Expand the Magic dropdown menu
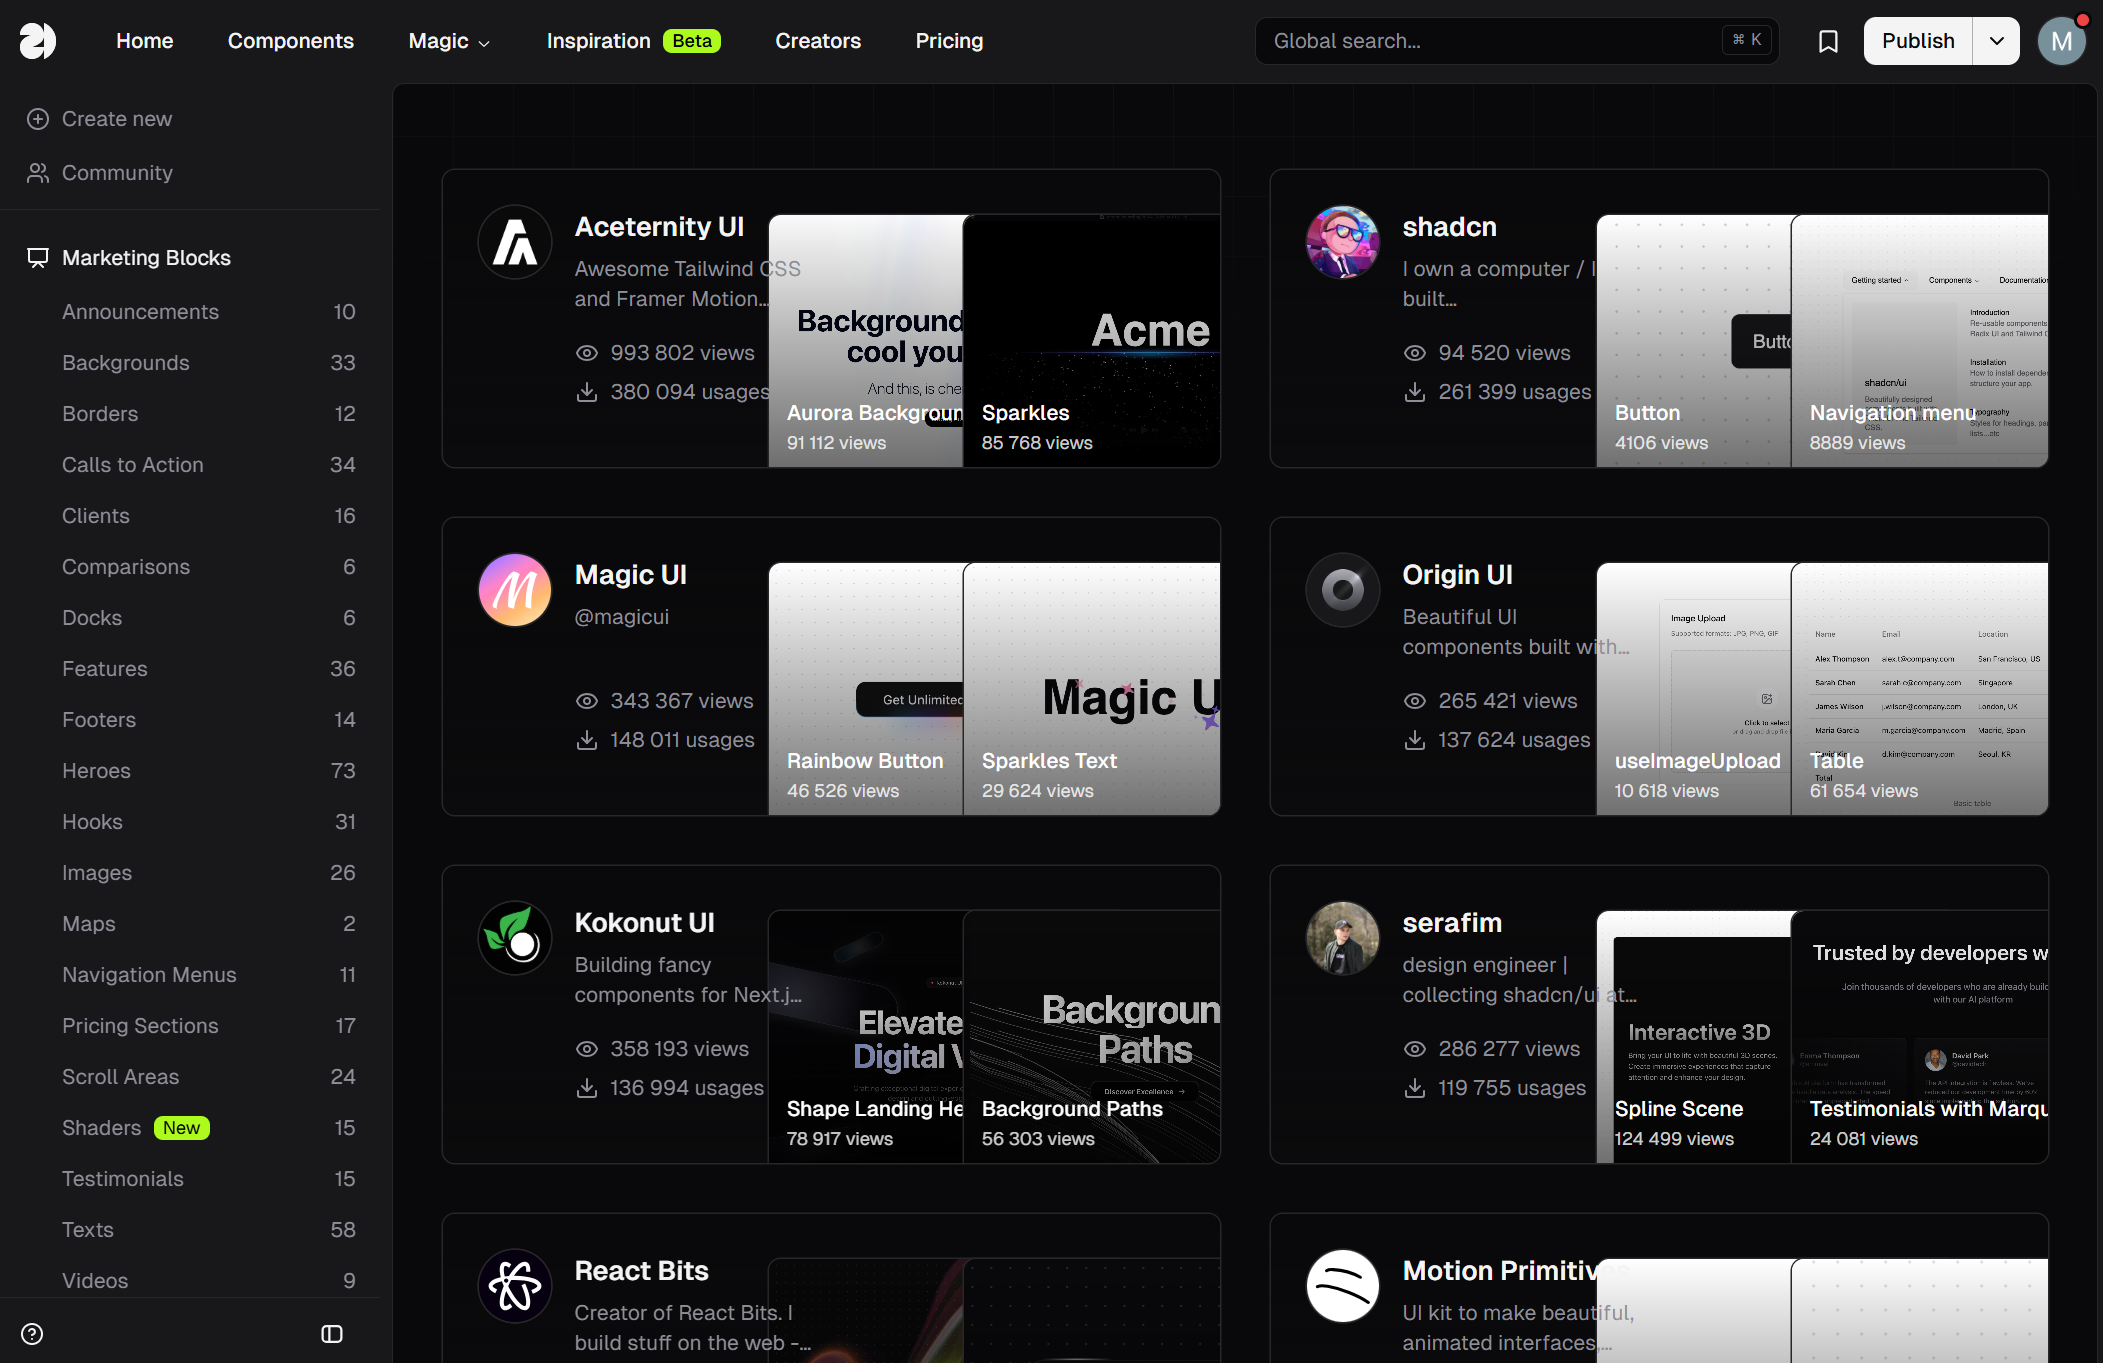Screen dimensions: 2103x1363 (449, 41)
